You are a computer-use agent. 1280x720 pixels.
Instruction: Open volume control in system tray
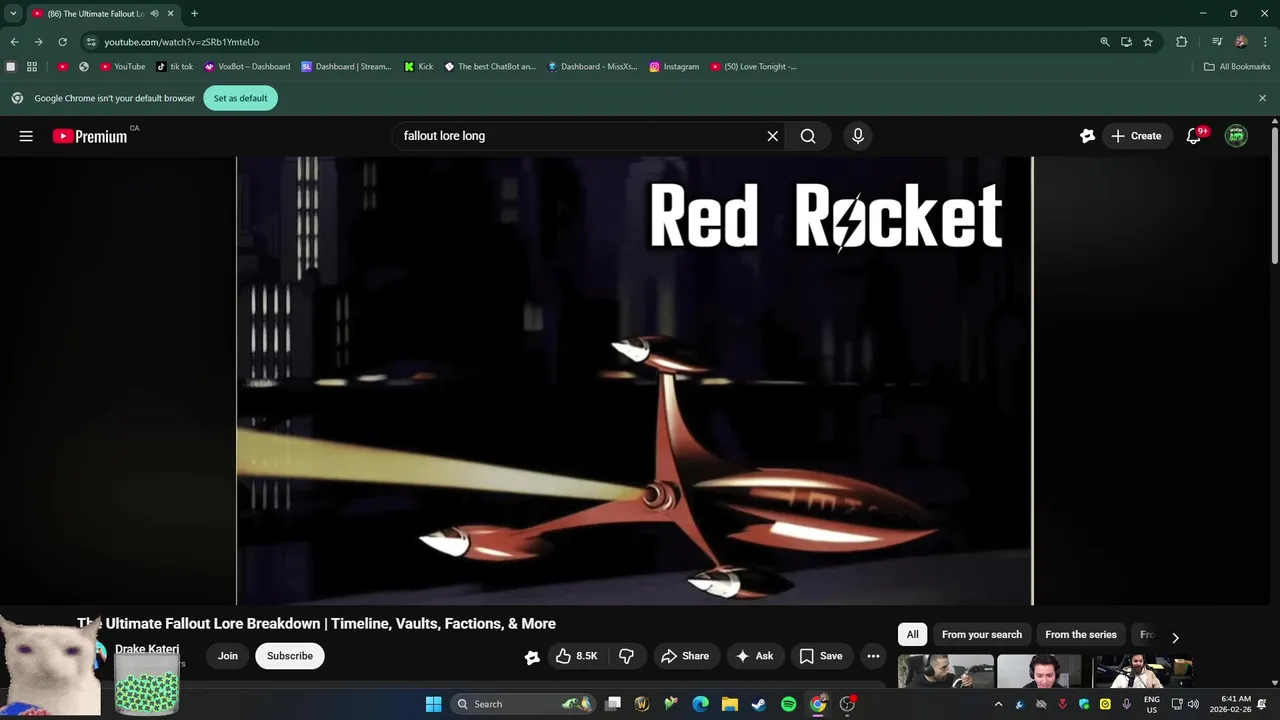tap(1193, 704)
